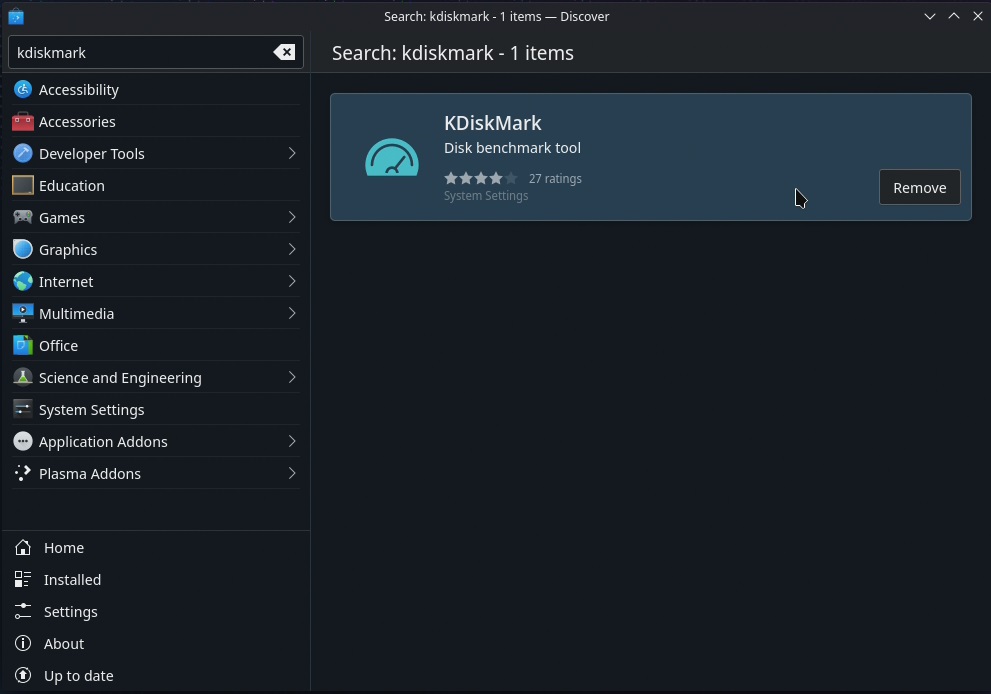Open the Accessibility category icon
991x694 pixels.
[x=23, y=90]
